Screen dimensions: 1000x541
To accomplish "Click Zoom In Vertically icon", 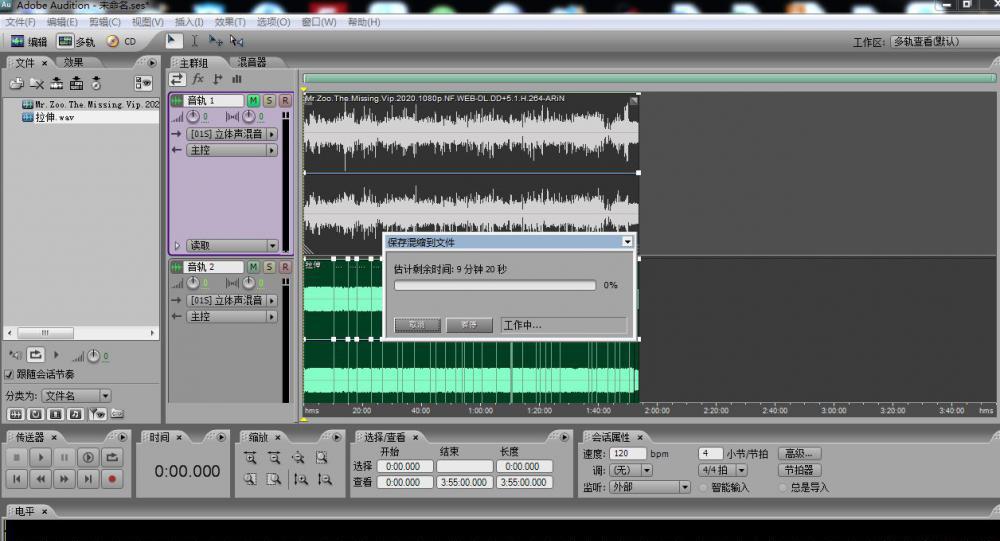I will point(300,479).
